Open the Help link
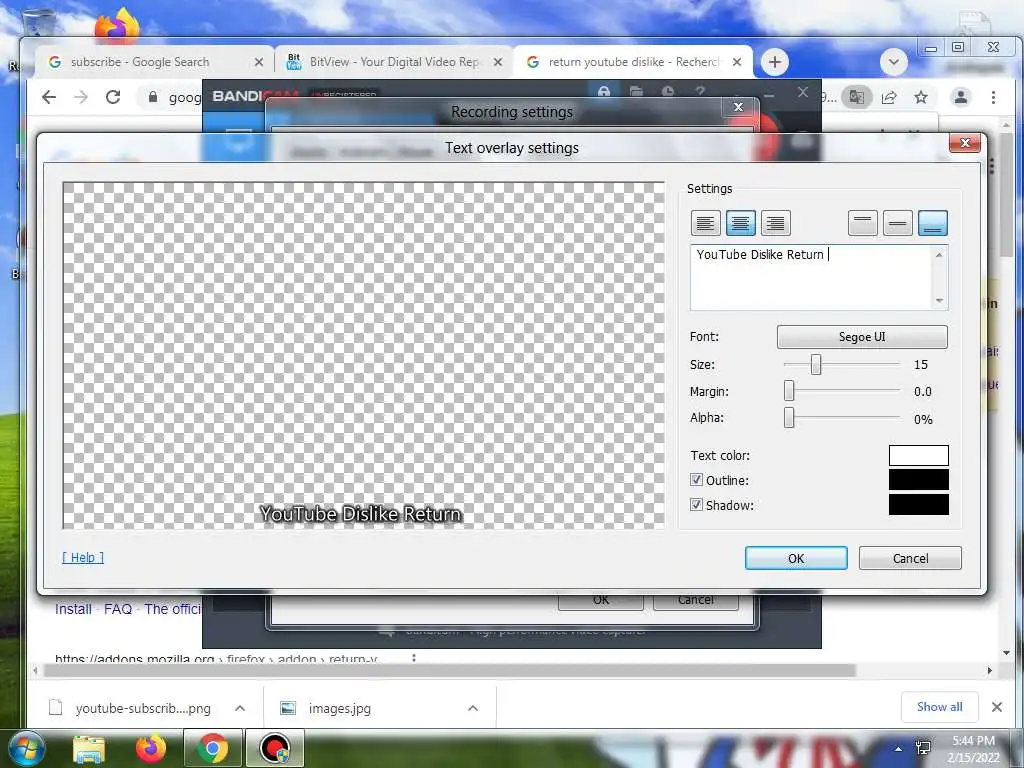 (x=83, y=558)
